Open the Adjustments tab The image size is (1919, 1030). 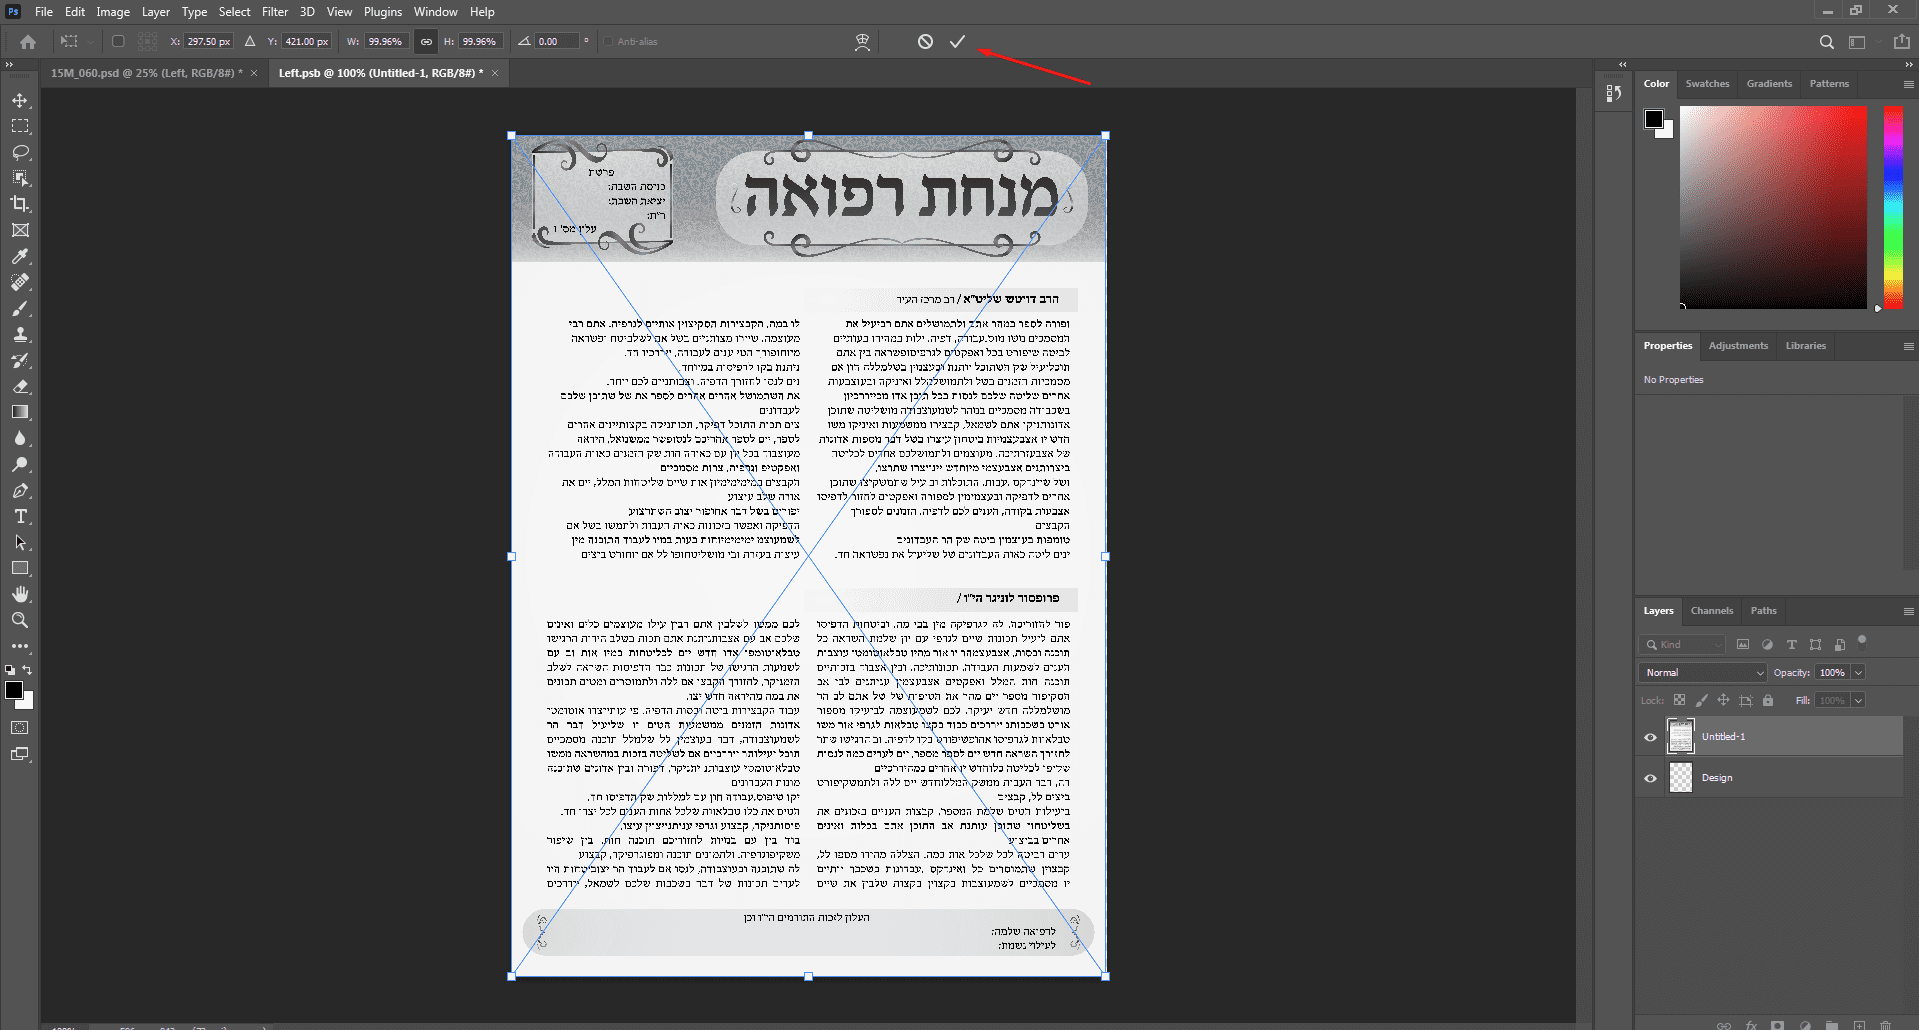pos(1738,346)
